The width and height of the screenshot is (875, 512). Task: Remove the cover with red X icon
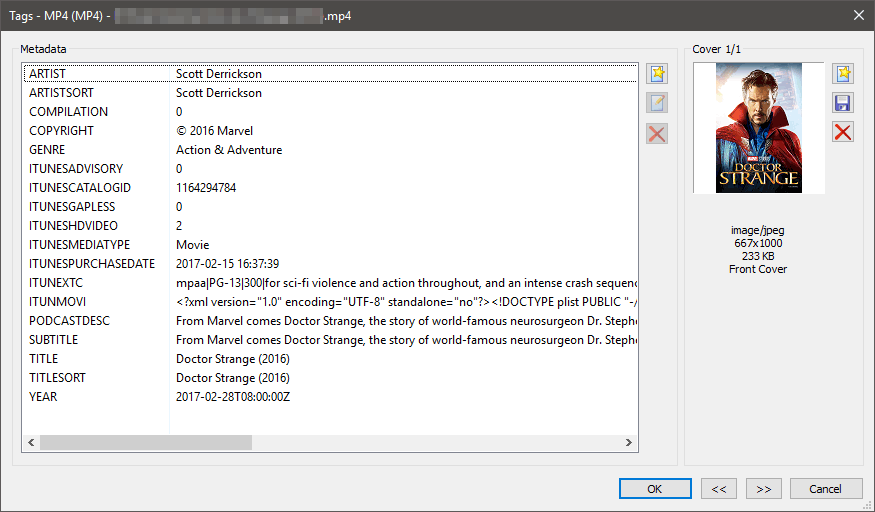pos(843,132)
